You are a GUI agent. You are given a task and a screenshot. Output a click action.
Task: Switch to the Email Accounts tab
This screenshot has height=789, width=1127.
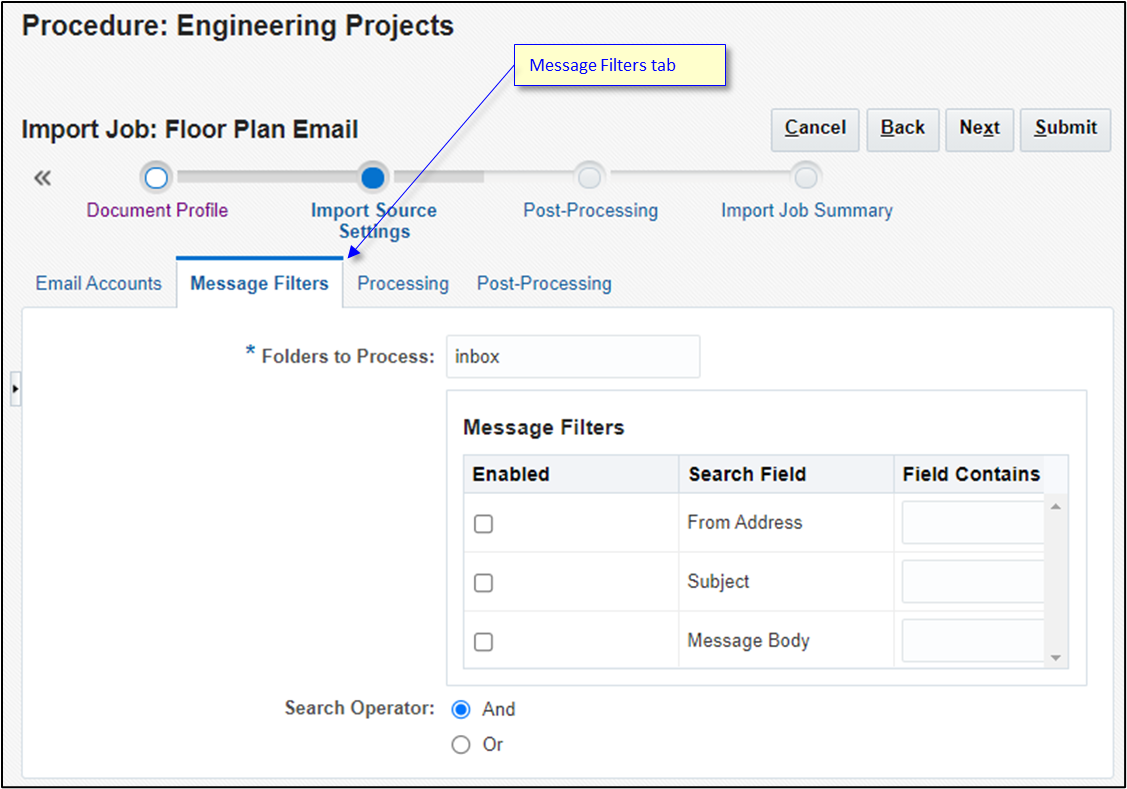(98, 283)
